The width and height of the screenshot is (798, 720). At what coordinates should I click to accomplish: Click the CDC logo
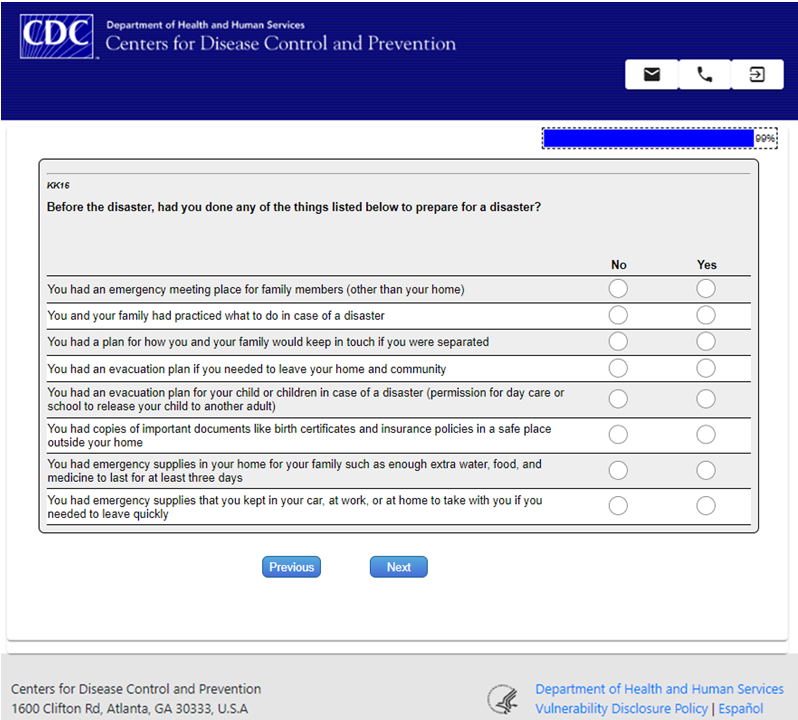pos(57,36)
